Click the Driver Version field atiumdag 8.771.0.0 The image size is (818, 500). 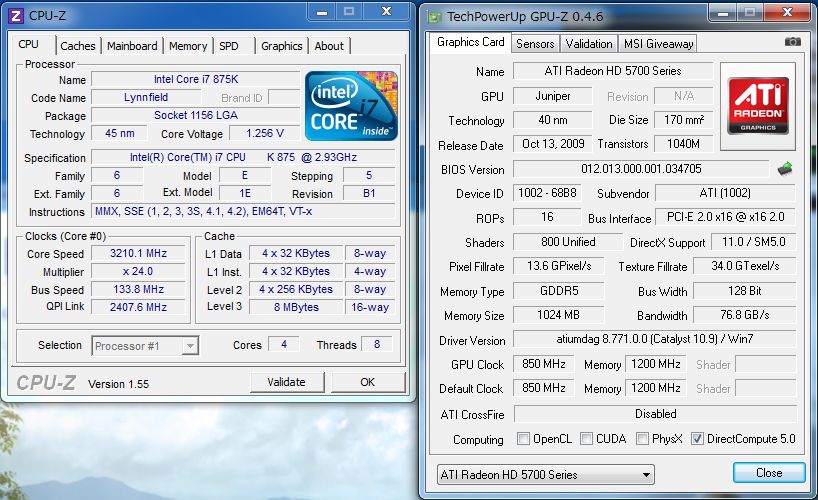tap(654, 339)
